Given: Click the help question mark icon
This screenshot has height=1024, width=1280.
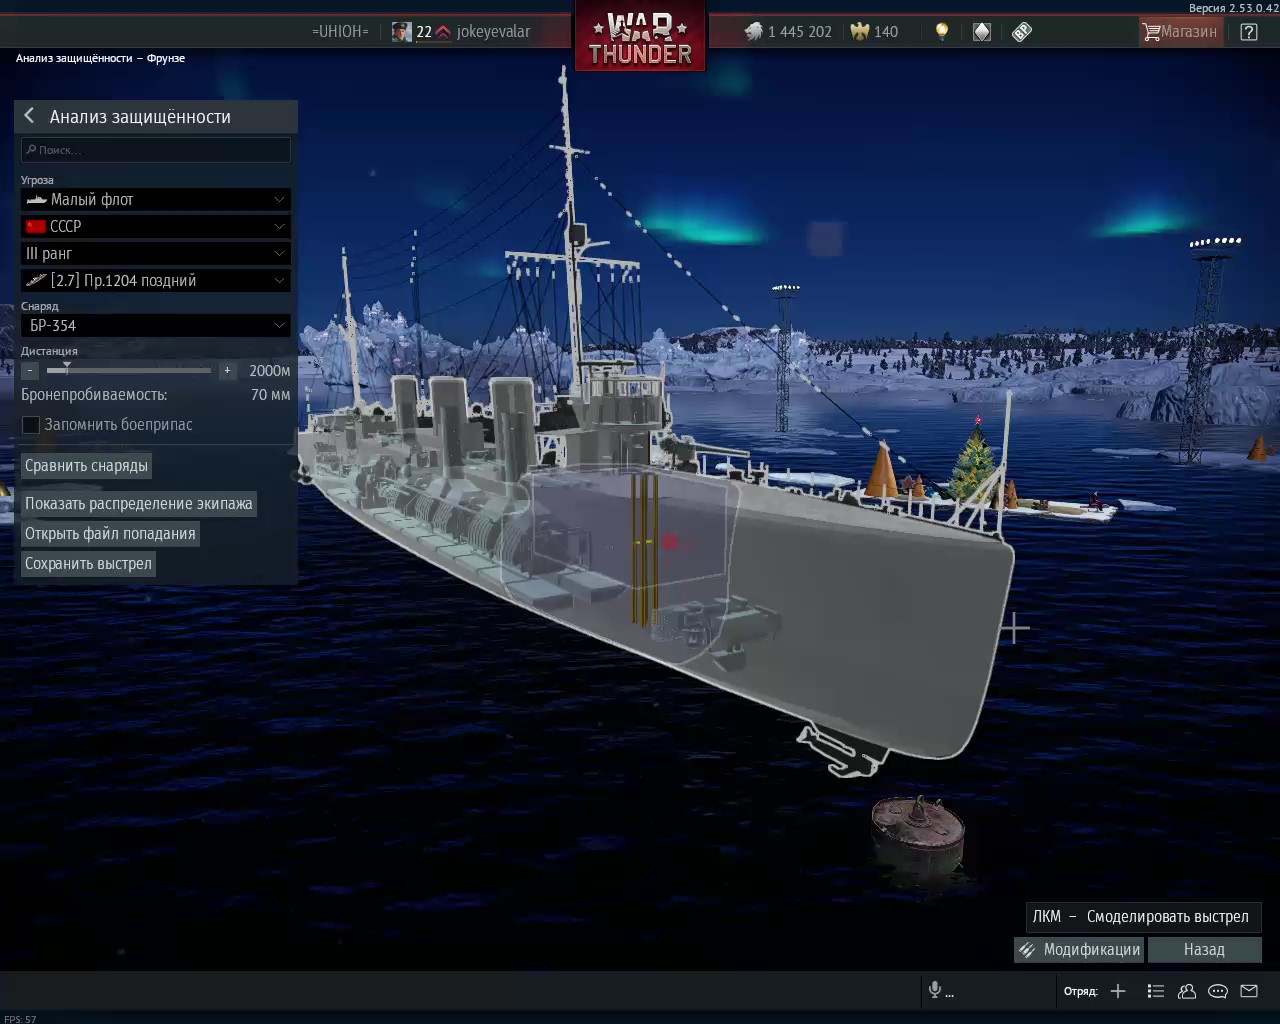Looking at the screenshot, I should 1249,32.
